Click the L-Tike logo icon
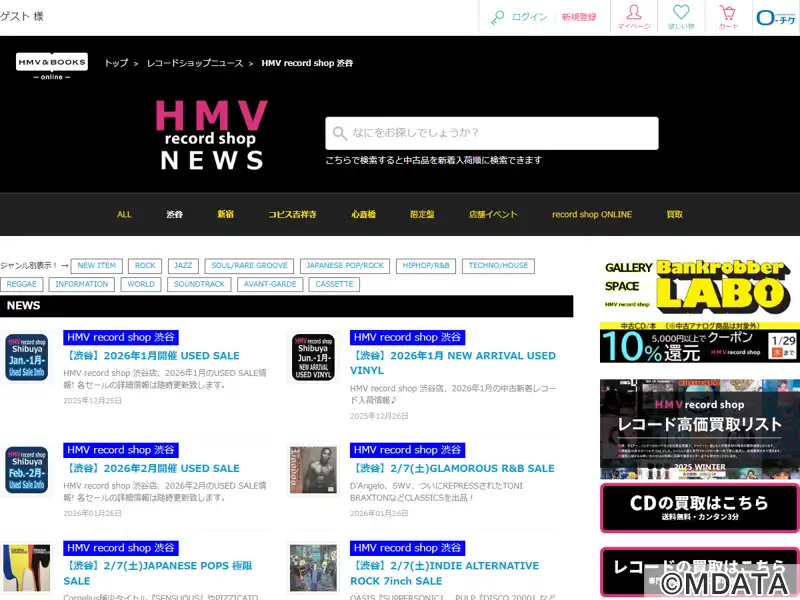Image resolution: width=800 pixels, height=600 pixels. click(x=776, y=18)
